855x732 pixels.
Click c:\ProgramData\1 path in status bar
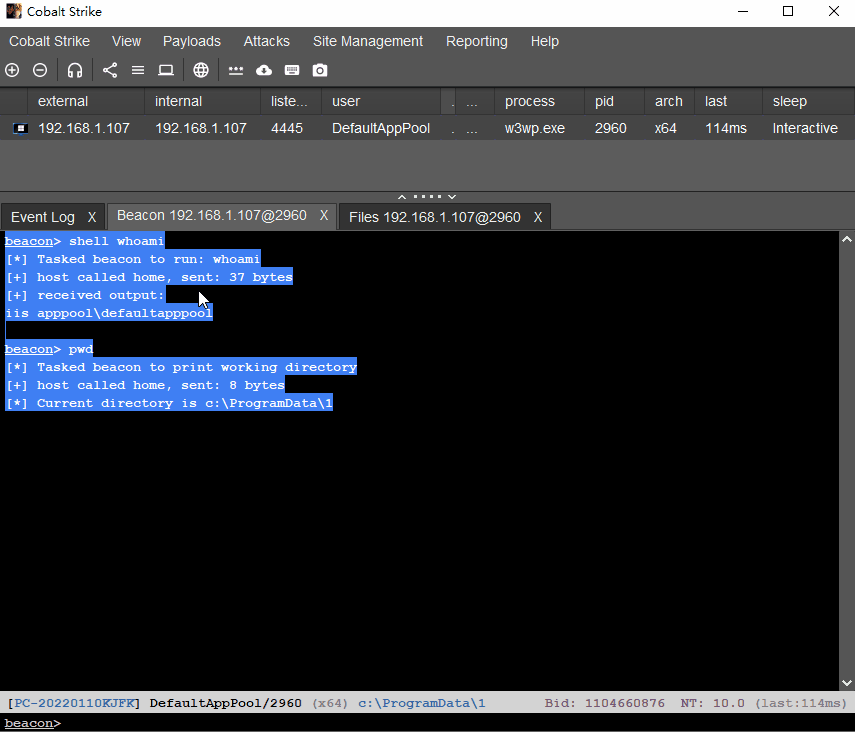[422, 703]
